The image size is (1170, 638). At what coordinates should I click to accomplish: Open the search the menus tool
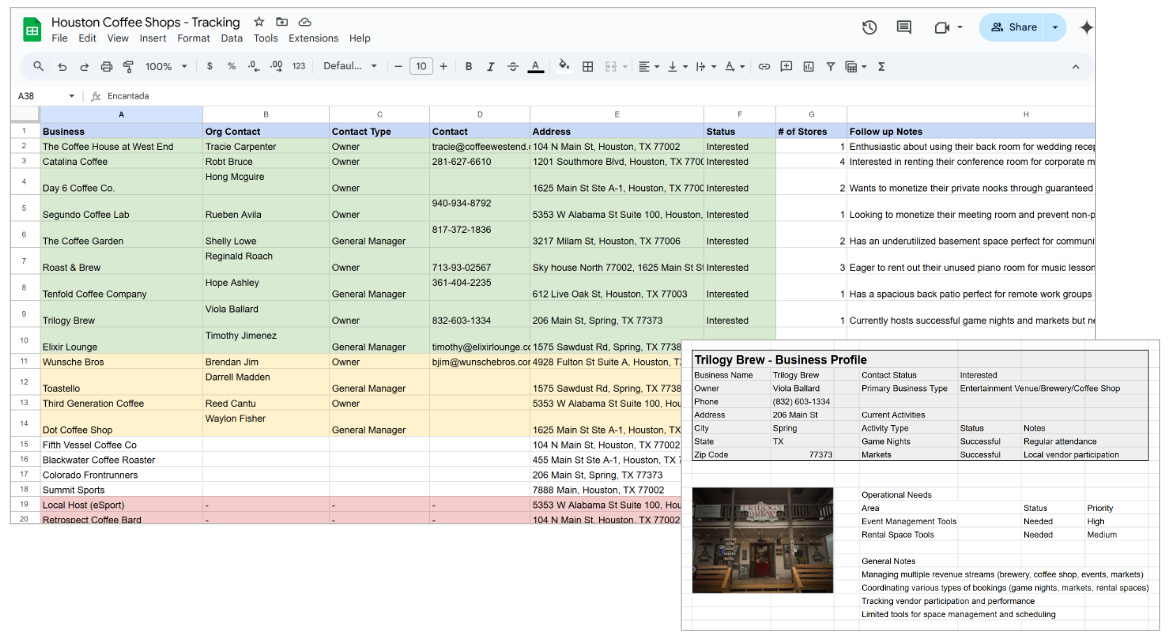click(x=38, y=66)
